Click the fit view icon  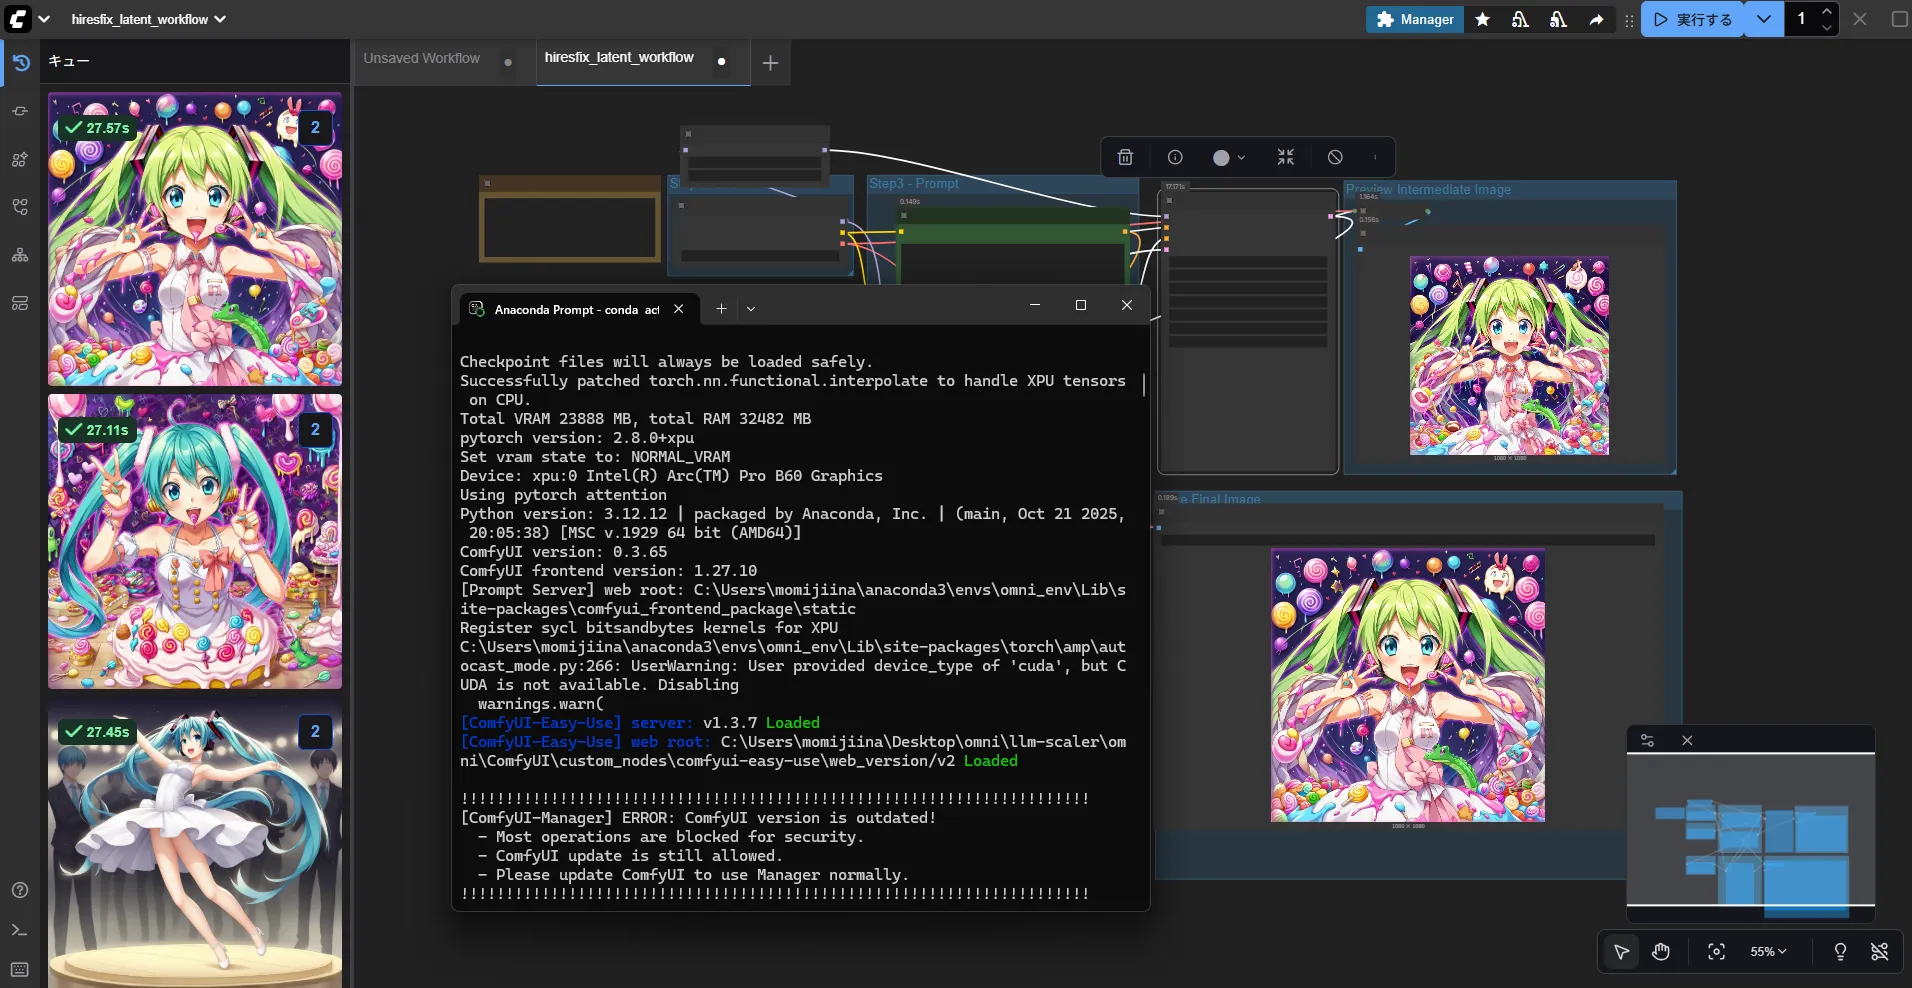1717,952
